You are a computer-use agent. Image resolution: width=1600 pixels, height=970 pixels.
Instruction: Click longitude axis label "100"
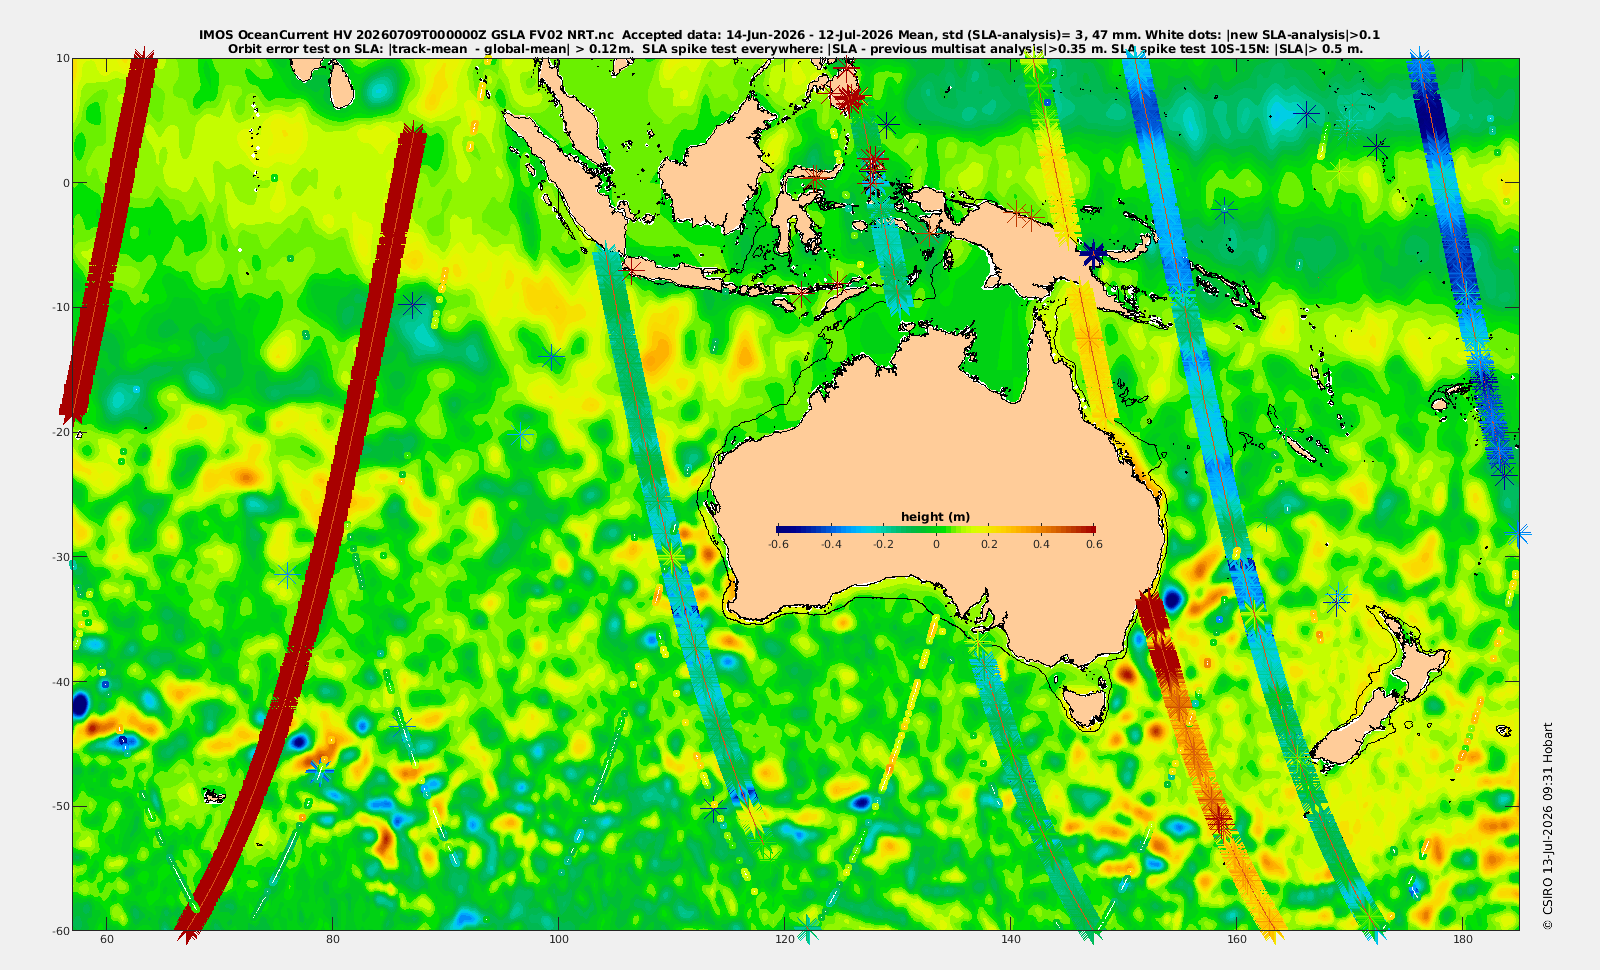point(559,940)
